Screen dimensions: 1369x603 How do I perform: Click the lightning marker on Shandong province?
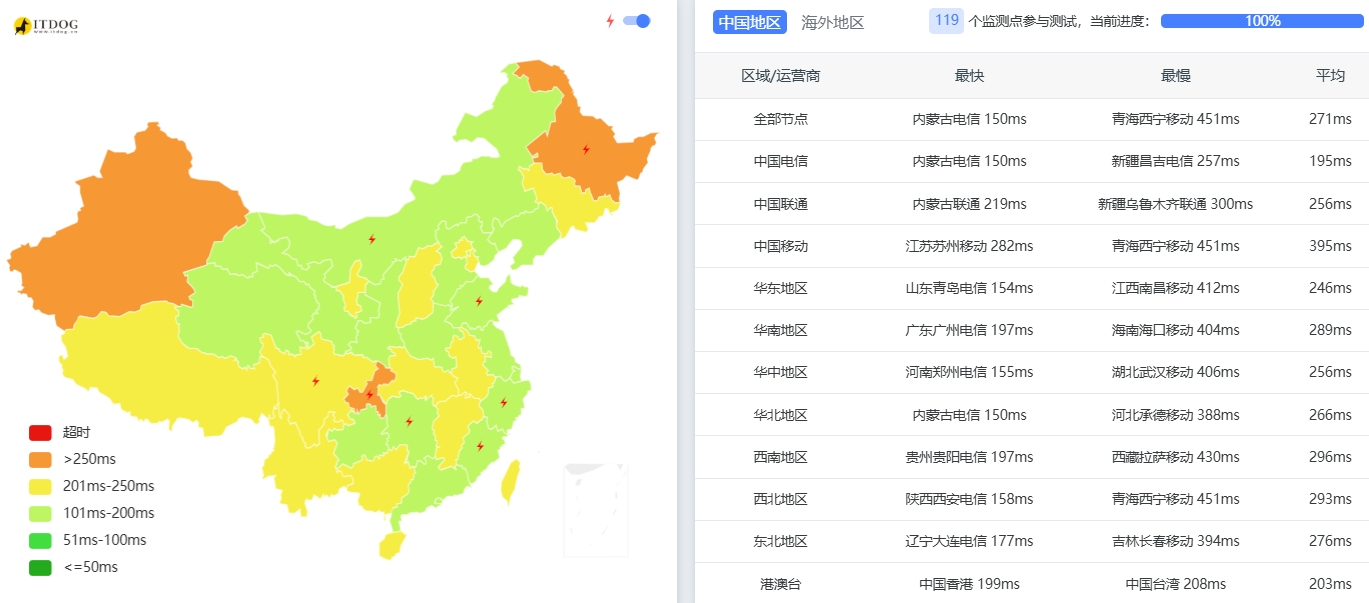[x=479, y=301]
